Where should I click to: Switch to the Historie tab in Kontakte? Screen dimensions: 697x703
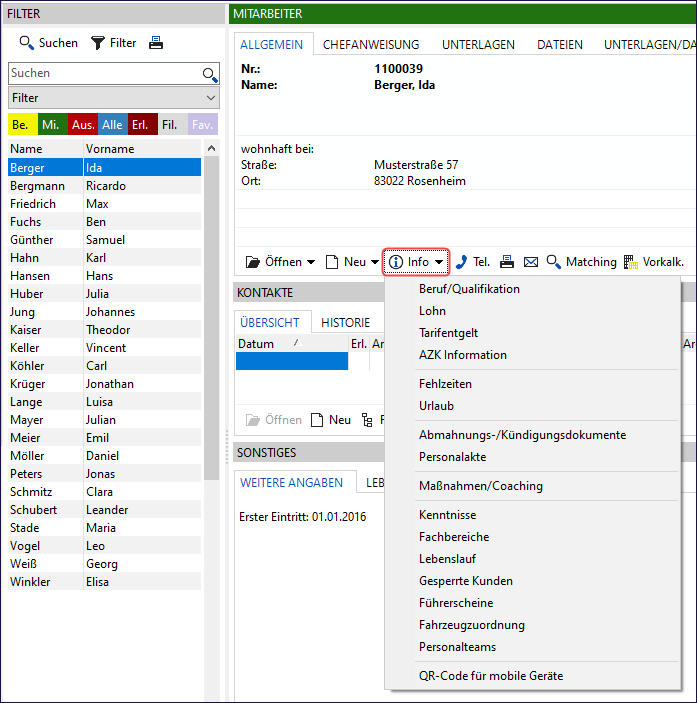[x=346, y=322]
